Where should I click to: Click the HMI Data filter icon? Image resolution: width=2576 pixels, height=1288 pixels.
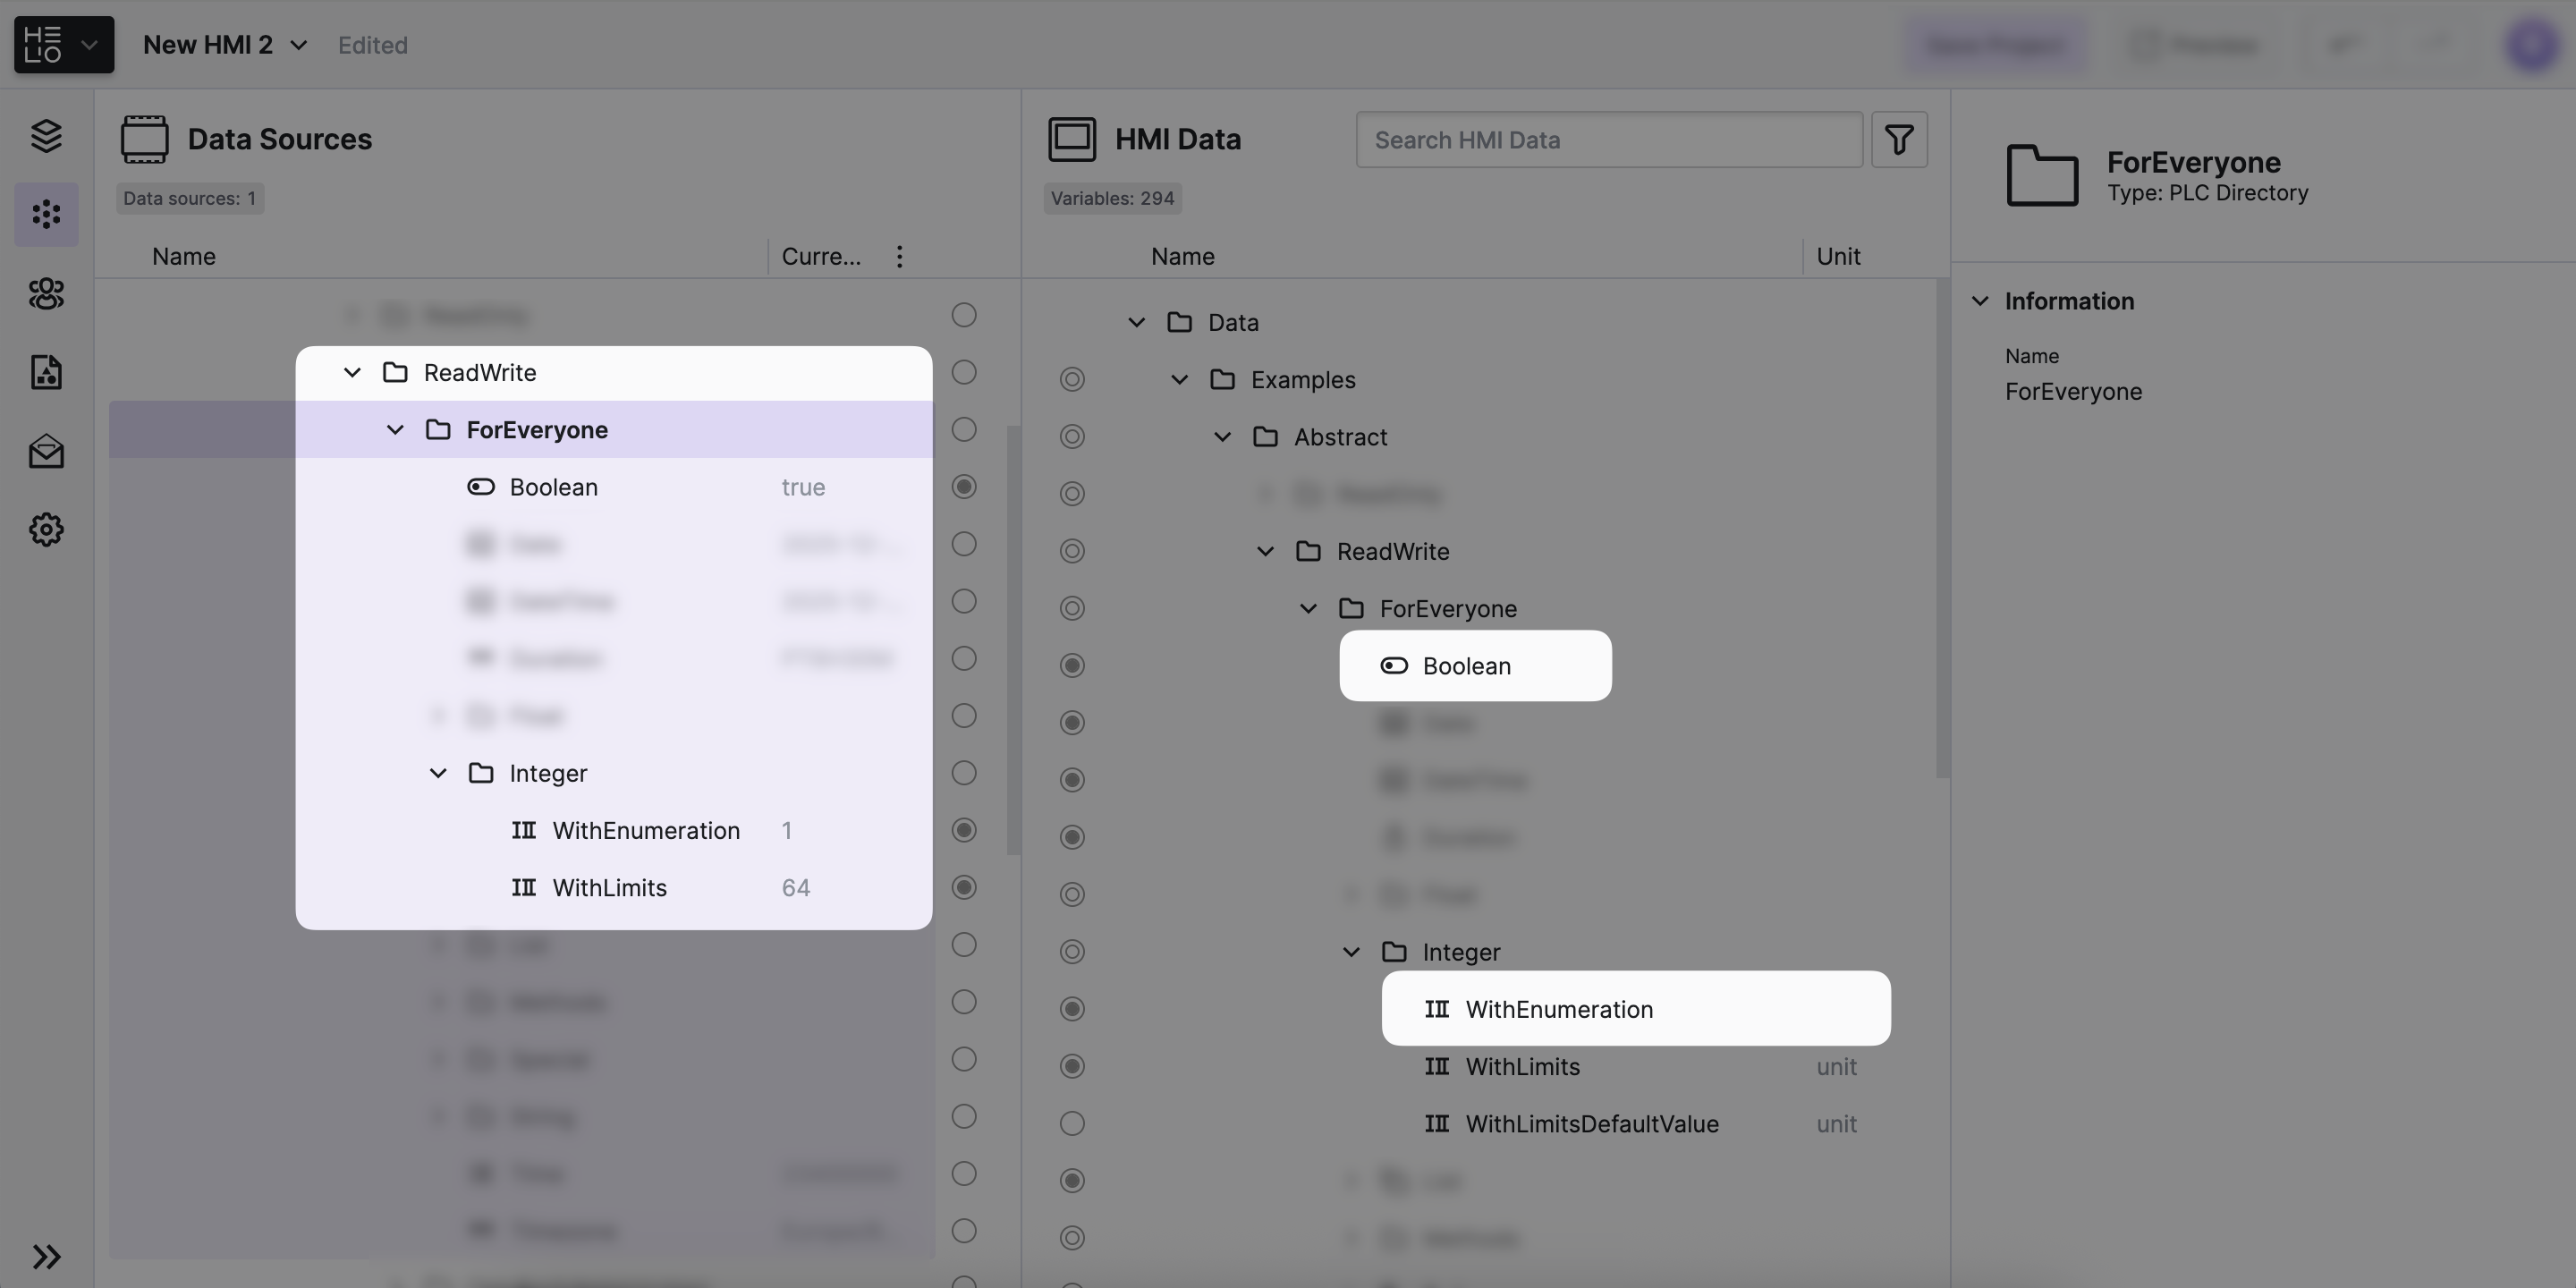tap(1898, 139)
